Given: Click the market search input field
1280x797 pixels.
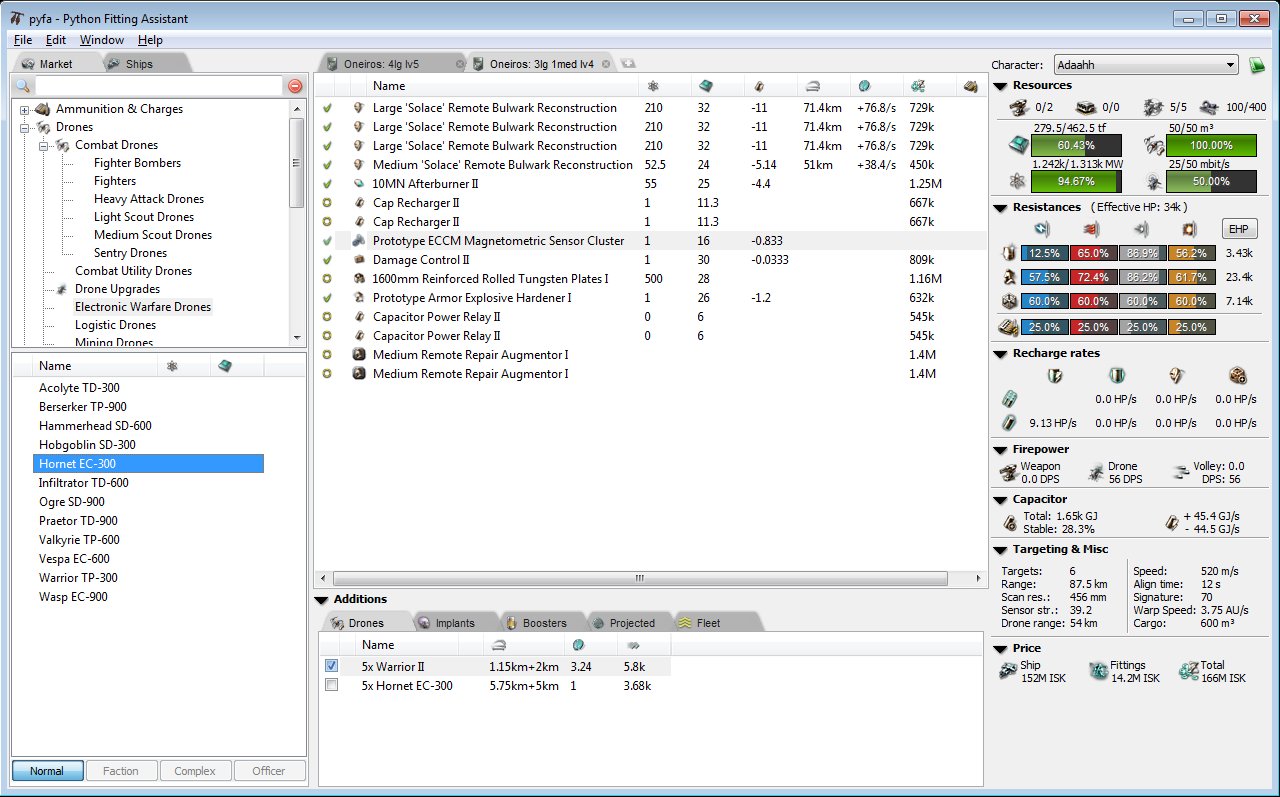Looking at the screenshot, I should [158, 86].
